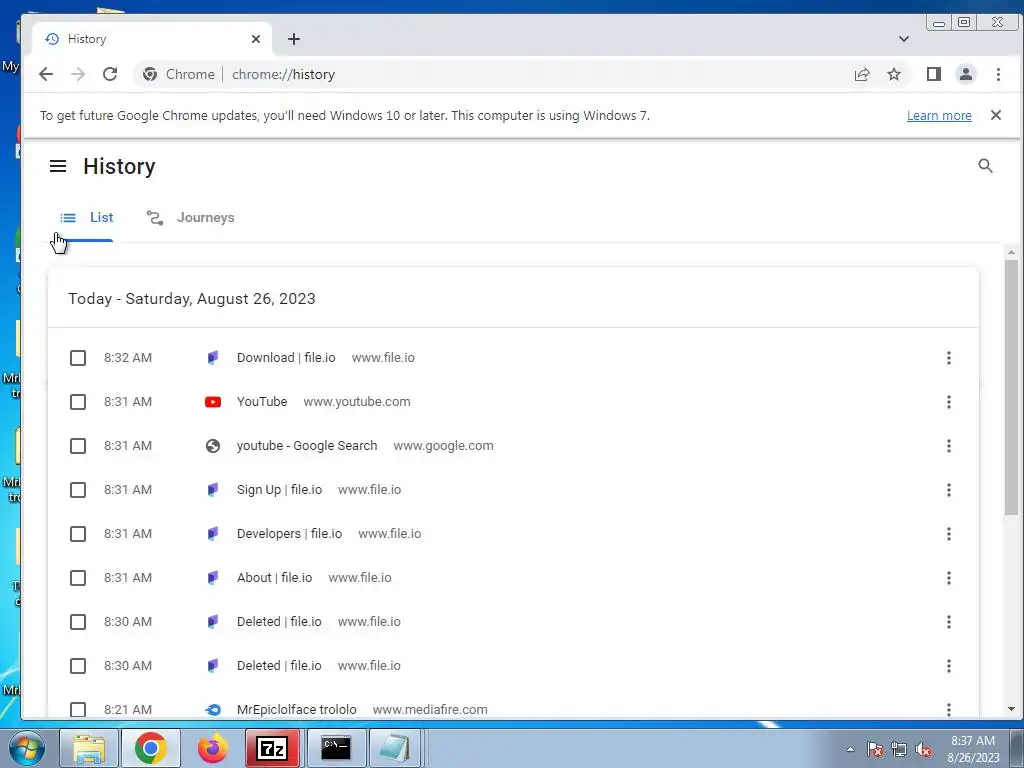Viewport: 1024px width, 768px height.
Task: Show hidden system tray icons
Action: [850, 749]
